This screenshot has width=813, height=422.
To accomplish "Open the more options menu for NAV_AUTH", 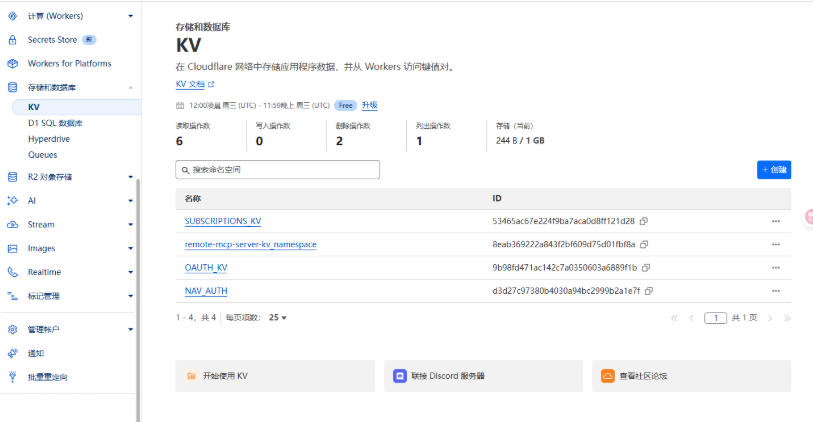I will 776,291.
